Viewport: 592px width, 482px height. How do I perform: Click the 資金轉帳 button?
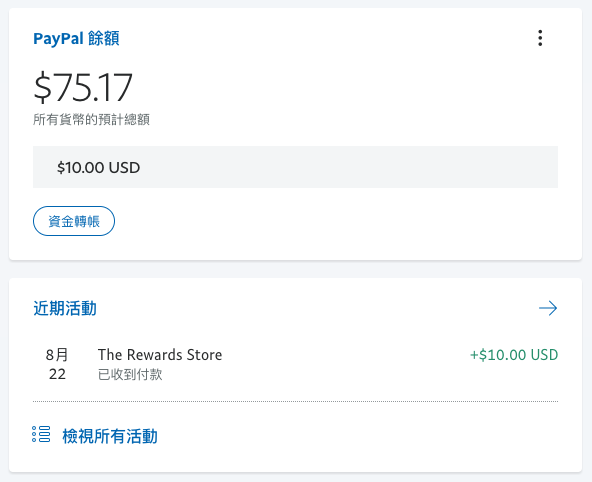pyautogui.click(x=74, y=221)
